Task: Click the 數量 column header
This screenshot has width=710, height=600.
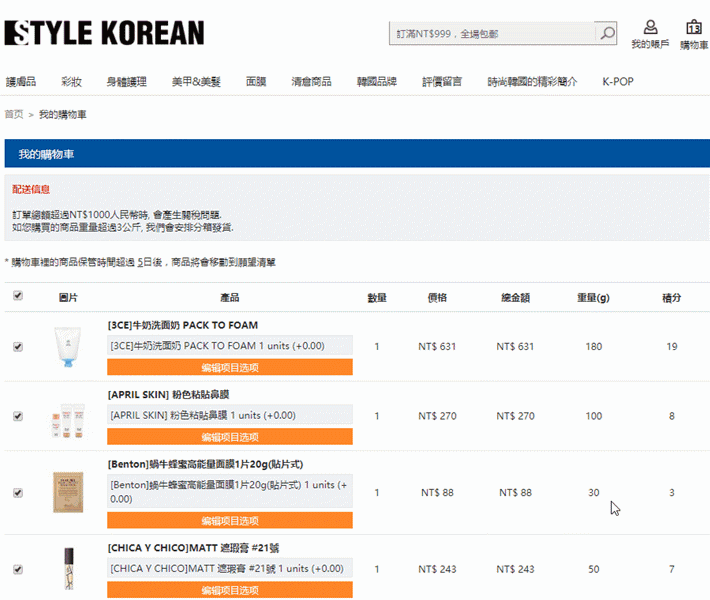Action: point(377,298)
